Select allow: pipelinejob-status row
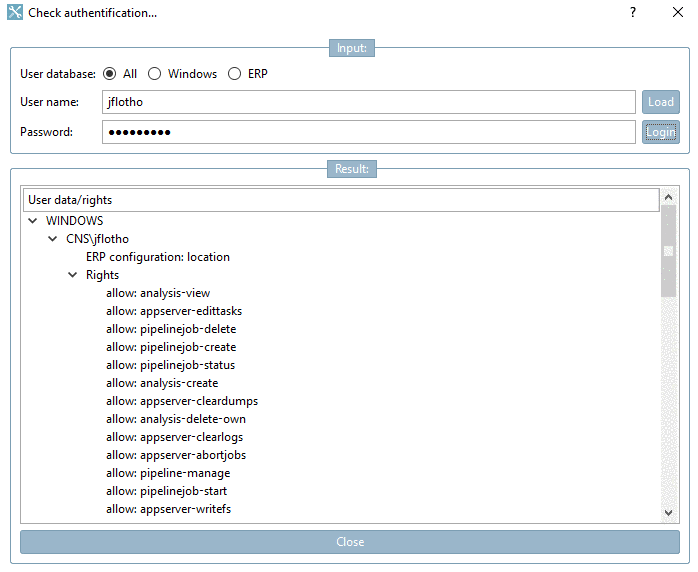This screenshot has height=572, width=698. tap(170, 365)
